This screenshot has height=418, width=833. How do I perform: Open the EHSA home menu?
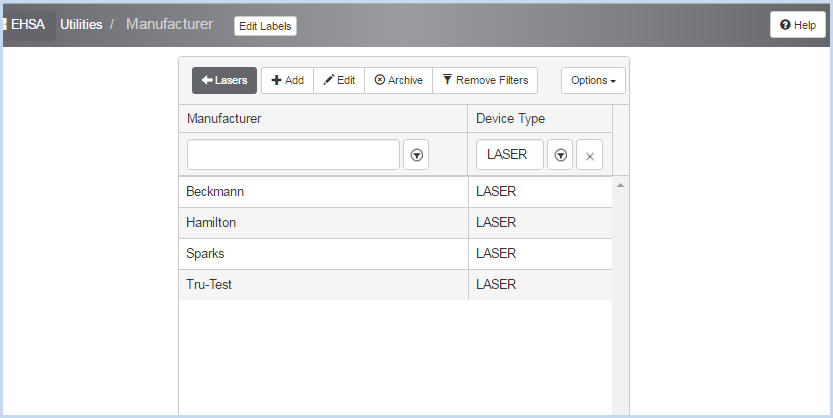[28, 25]
